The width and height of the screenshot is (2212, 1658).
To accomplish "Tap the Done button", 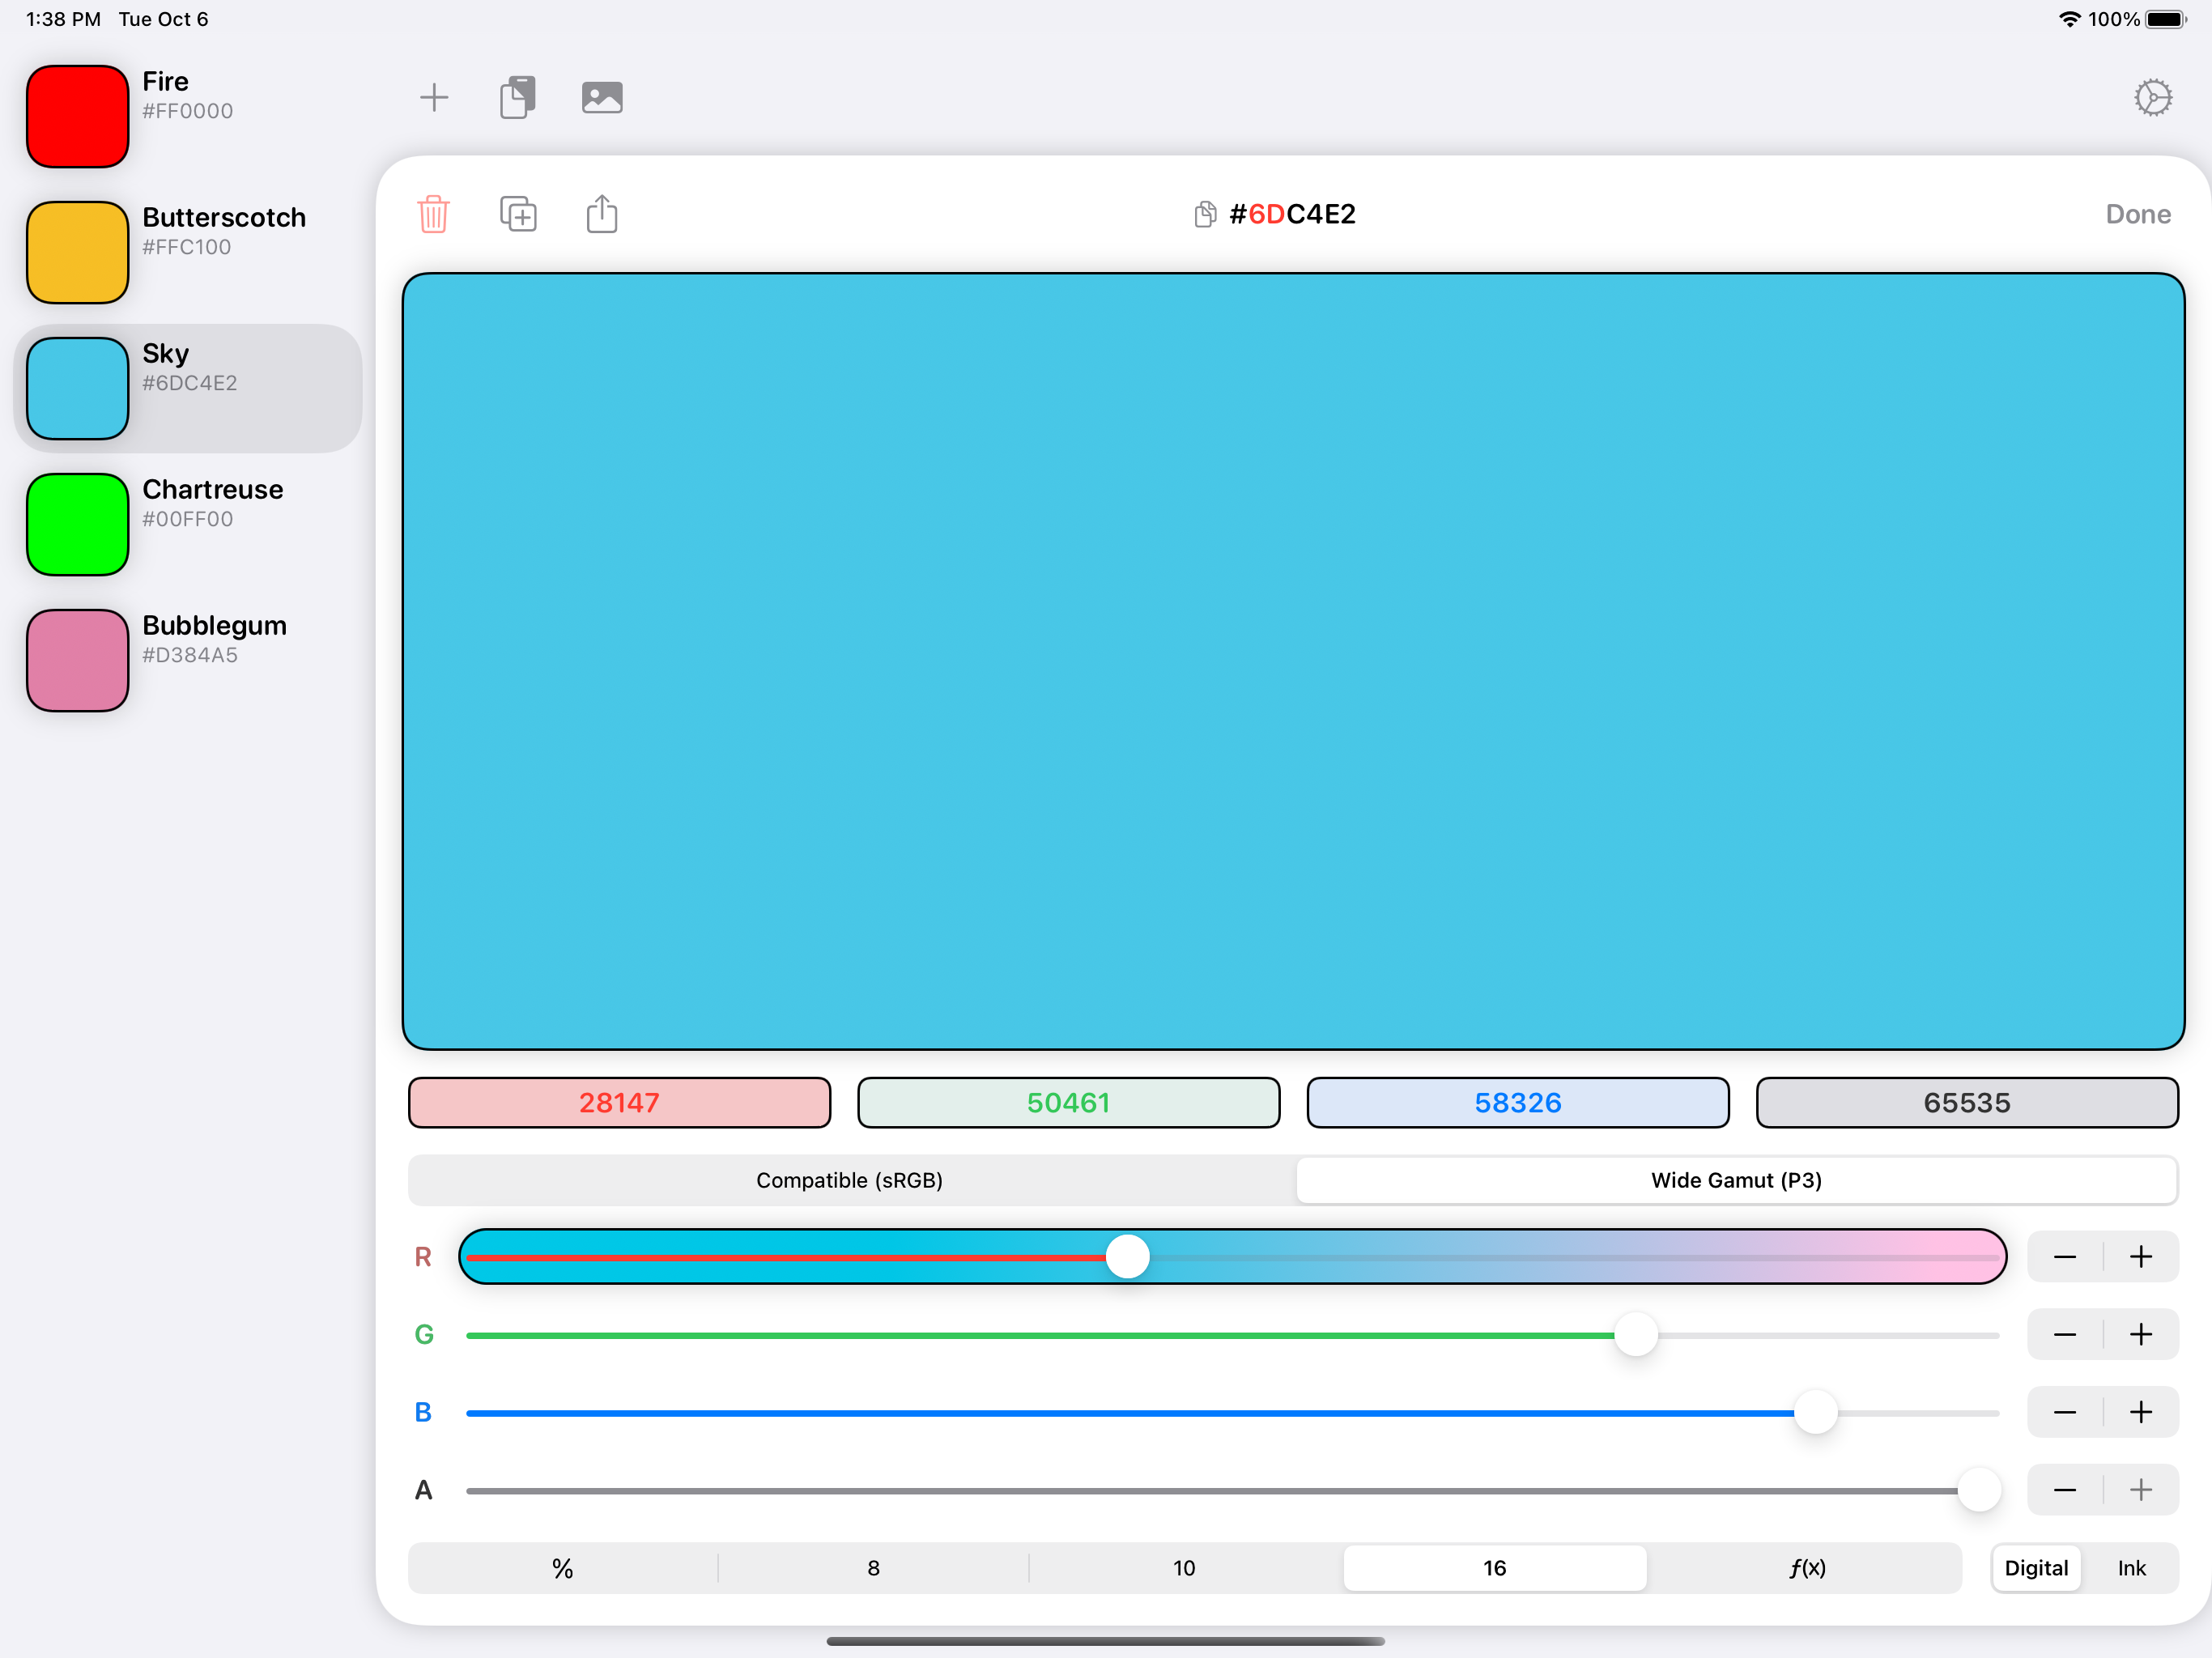I will pyautogui.click(x=2137, y=213).
